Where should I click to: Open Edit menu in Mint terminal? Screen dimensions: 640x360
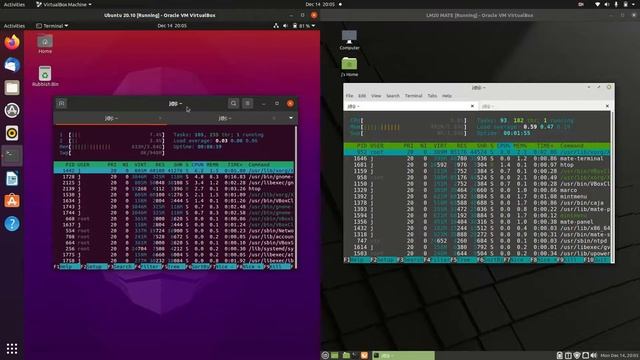pyautogui.click(x=362, y=96)
